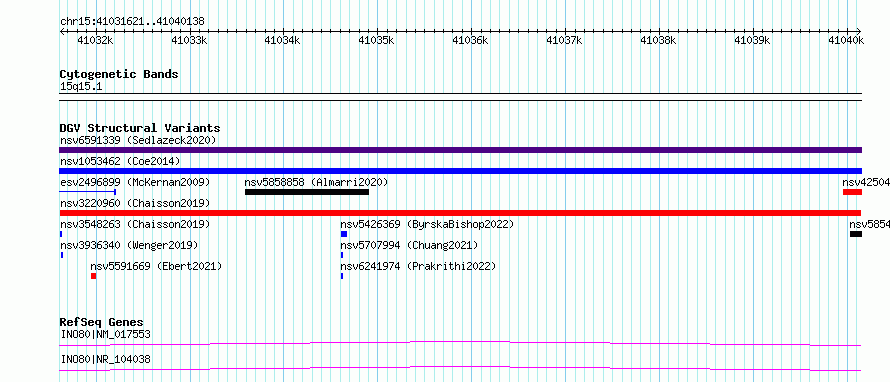890x382 pixels.
Task: Click the nsv6241974 (Prakrithi2022) blue marker
Action: [x=342, y=276]
